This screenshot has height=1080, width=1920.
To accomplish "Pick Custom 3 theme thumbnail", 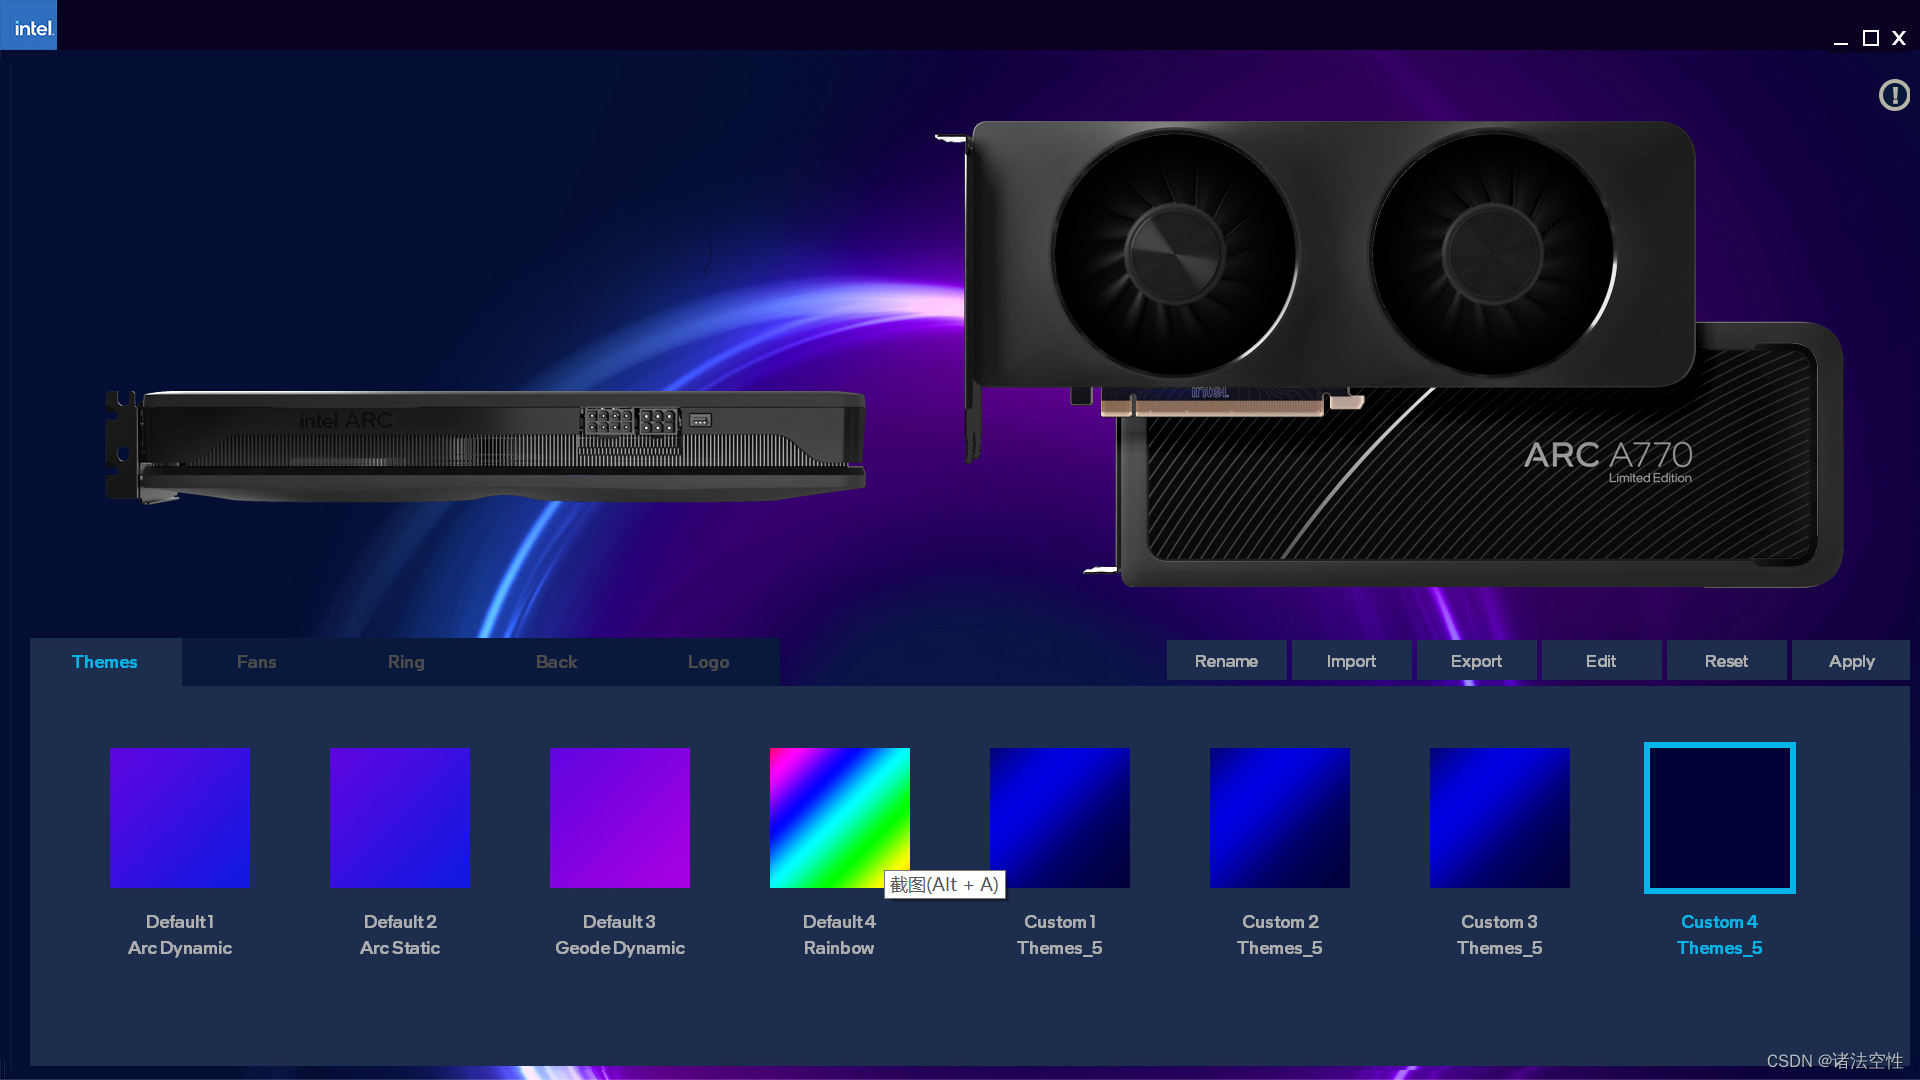I will [x=1500, y=817].
